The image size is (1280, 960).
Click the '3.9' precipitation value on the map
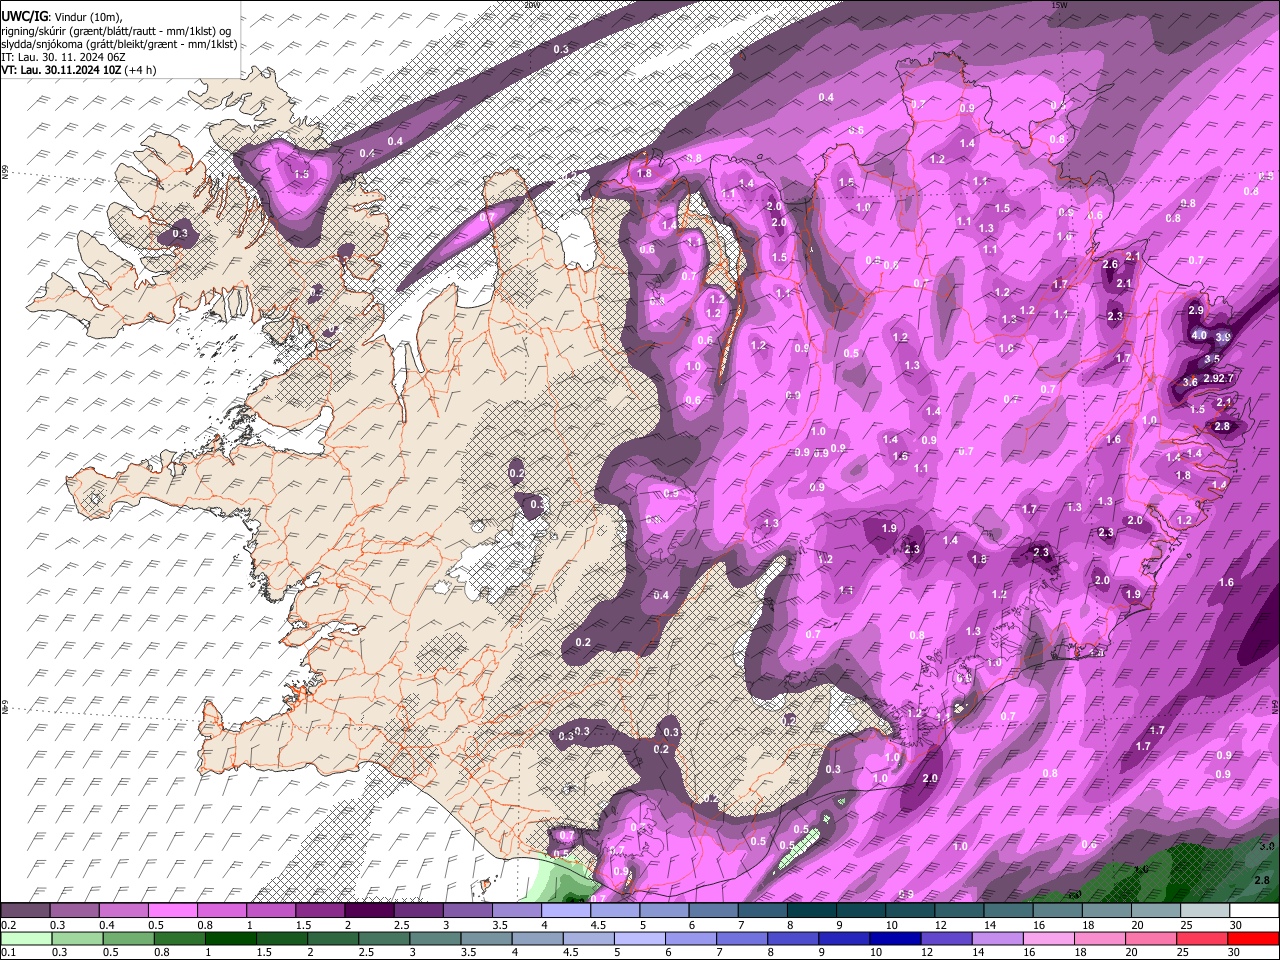(1222, 338)
